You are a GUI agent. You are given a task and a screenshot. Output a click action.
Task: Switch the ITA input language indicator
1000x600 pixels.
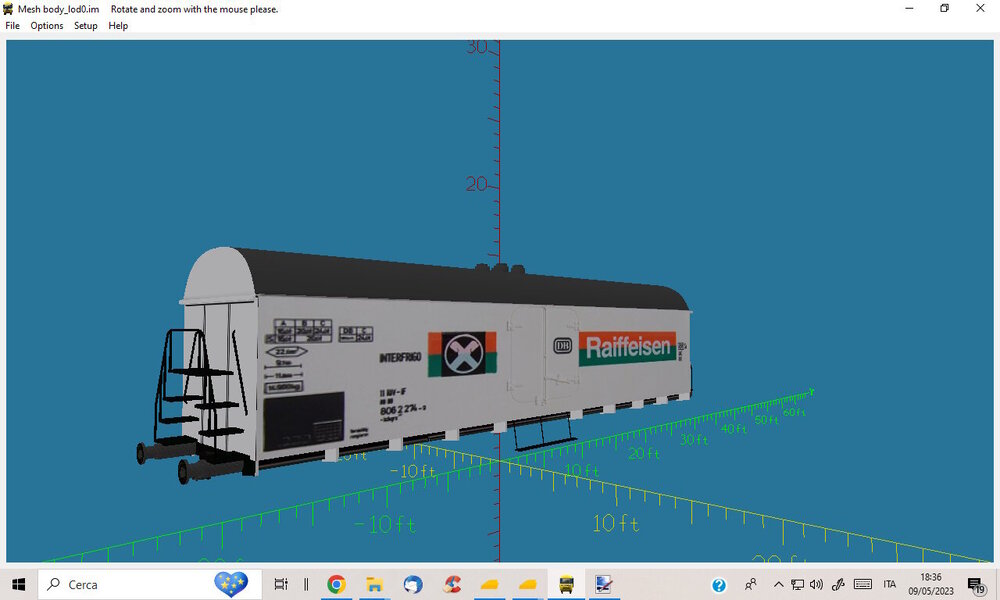pyautogui.click(x=890, y=584)
